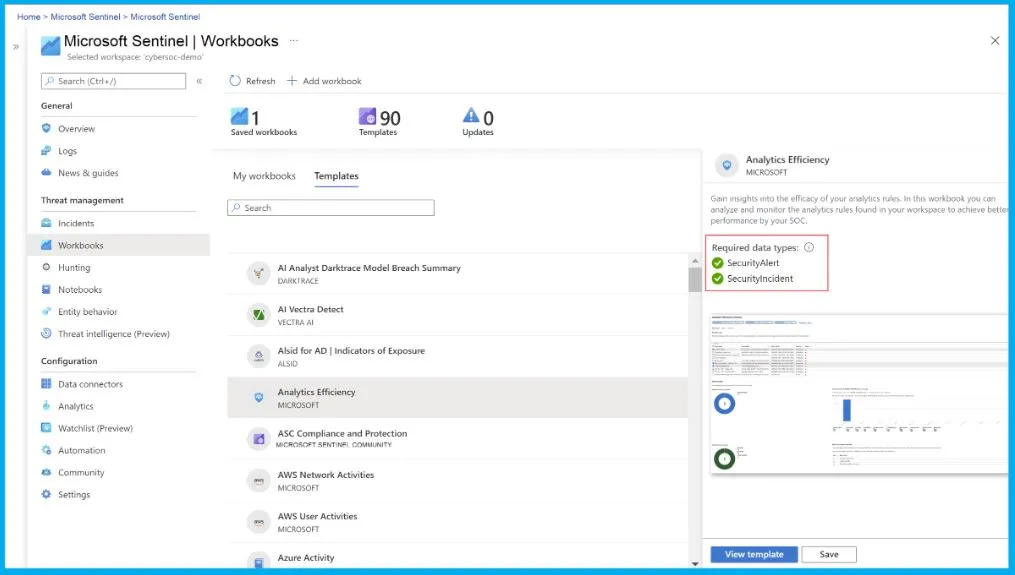The width and height of the screenshot is (1015, 575).
Task: Collapse the left navigation with double chevron
Action: (x=199, y=81)
